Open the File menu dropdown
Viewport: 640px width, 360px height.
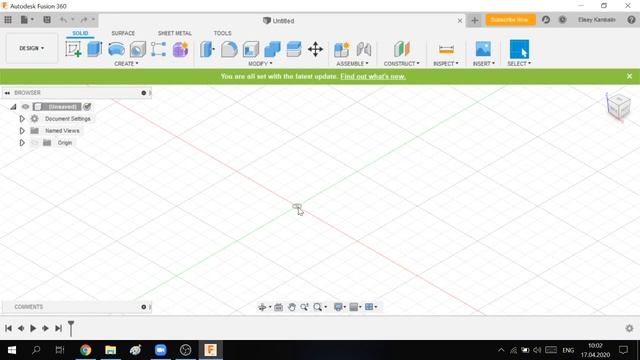pos(27,20)
